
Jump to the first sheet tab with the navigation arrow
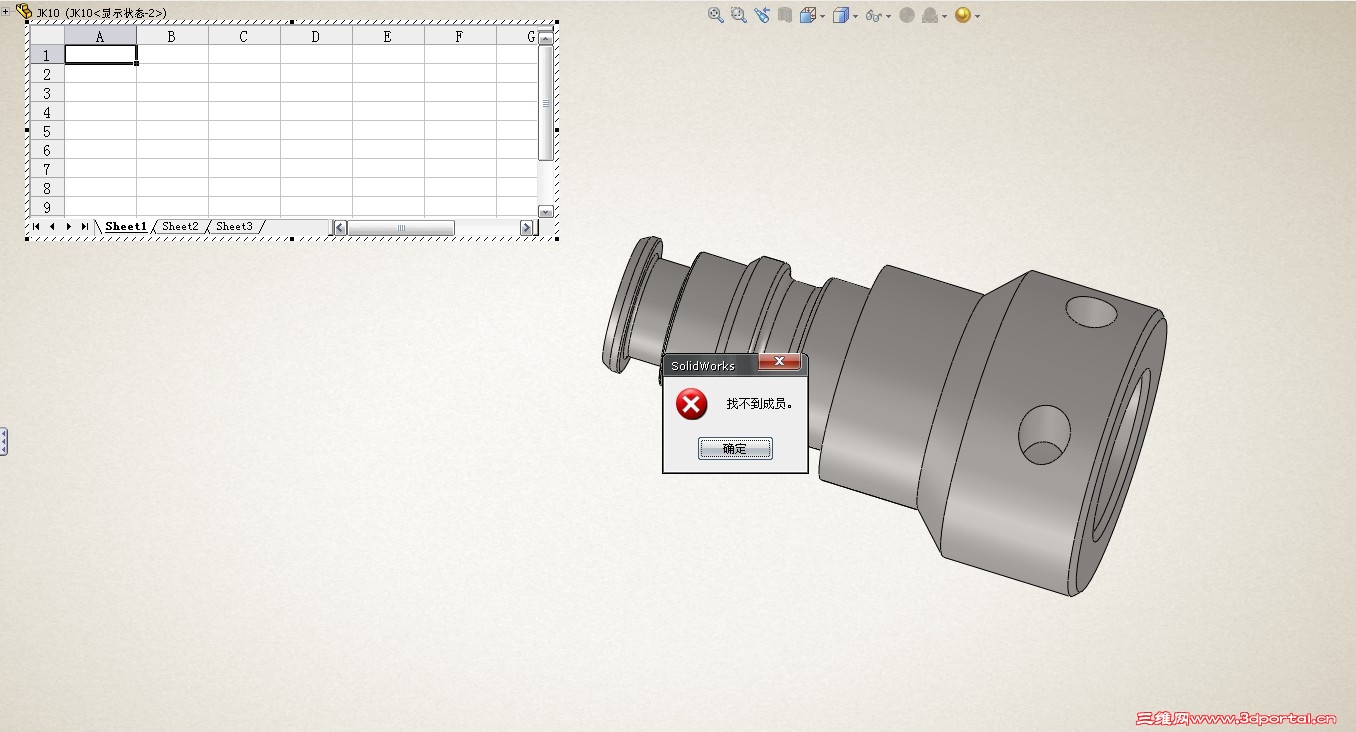click(36, 227)
